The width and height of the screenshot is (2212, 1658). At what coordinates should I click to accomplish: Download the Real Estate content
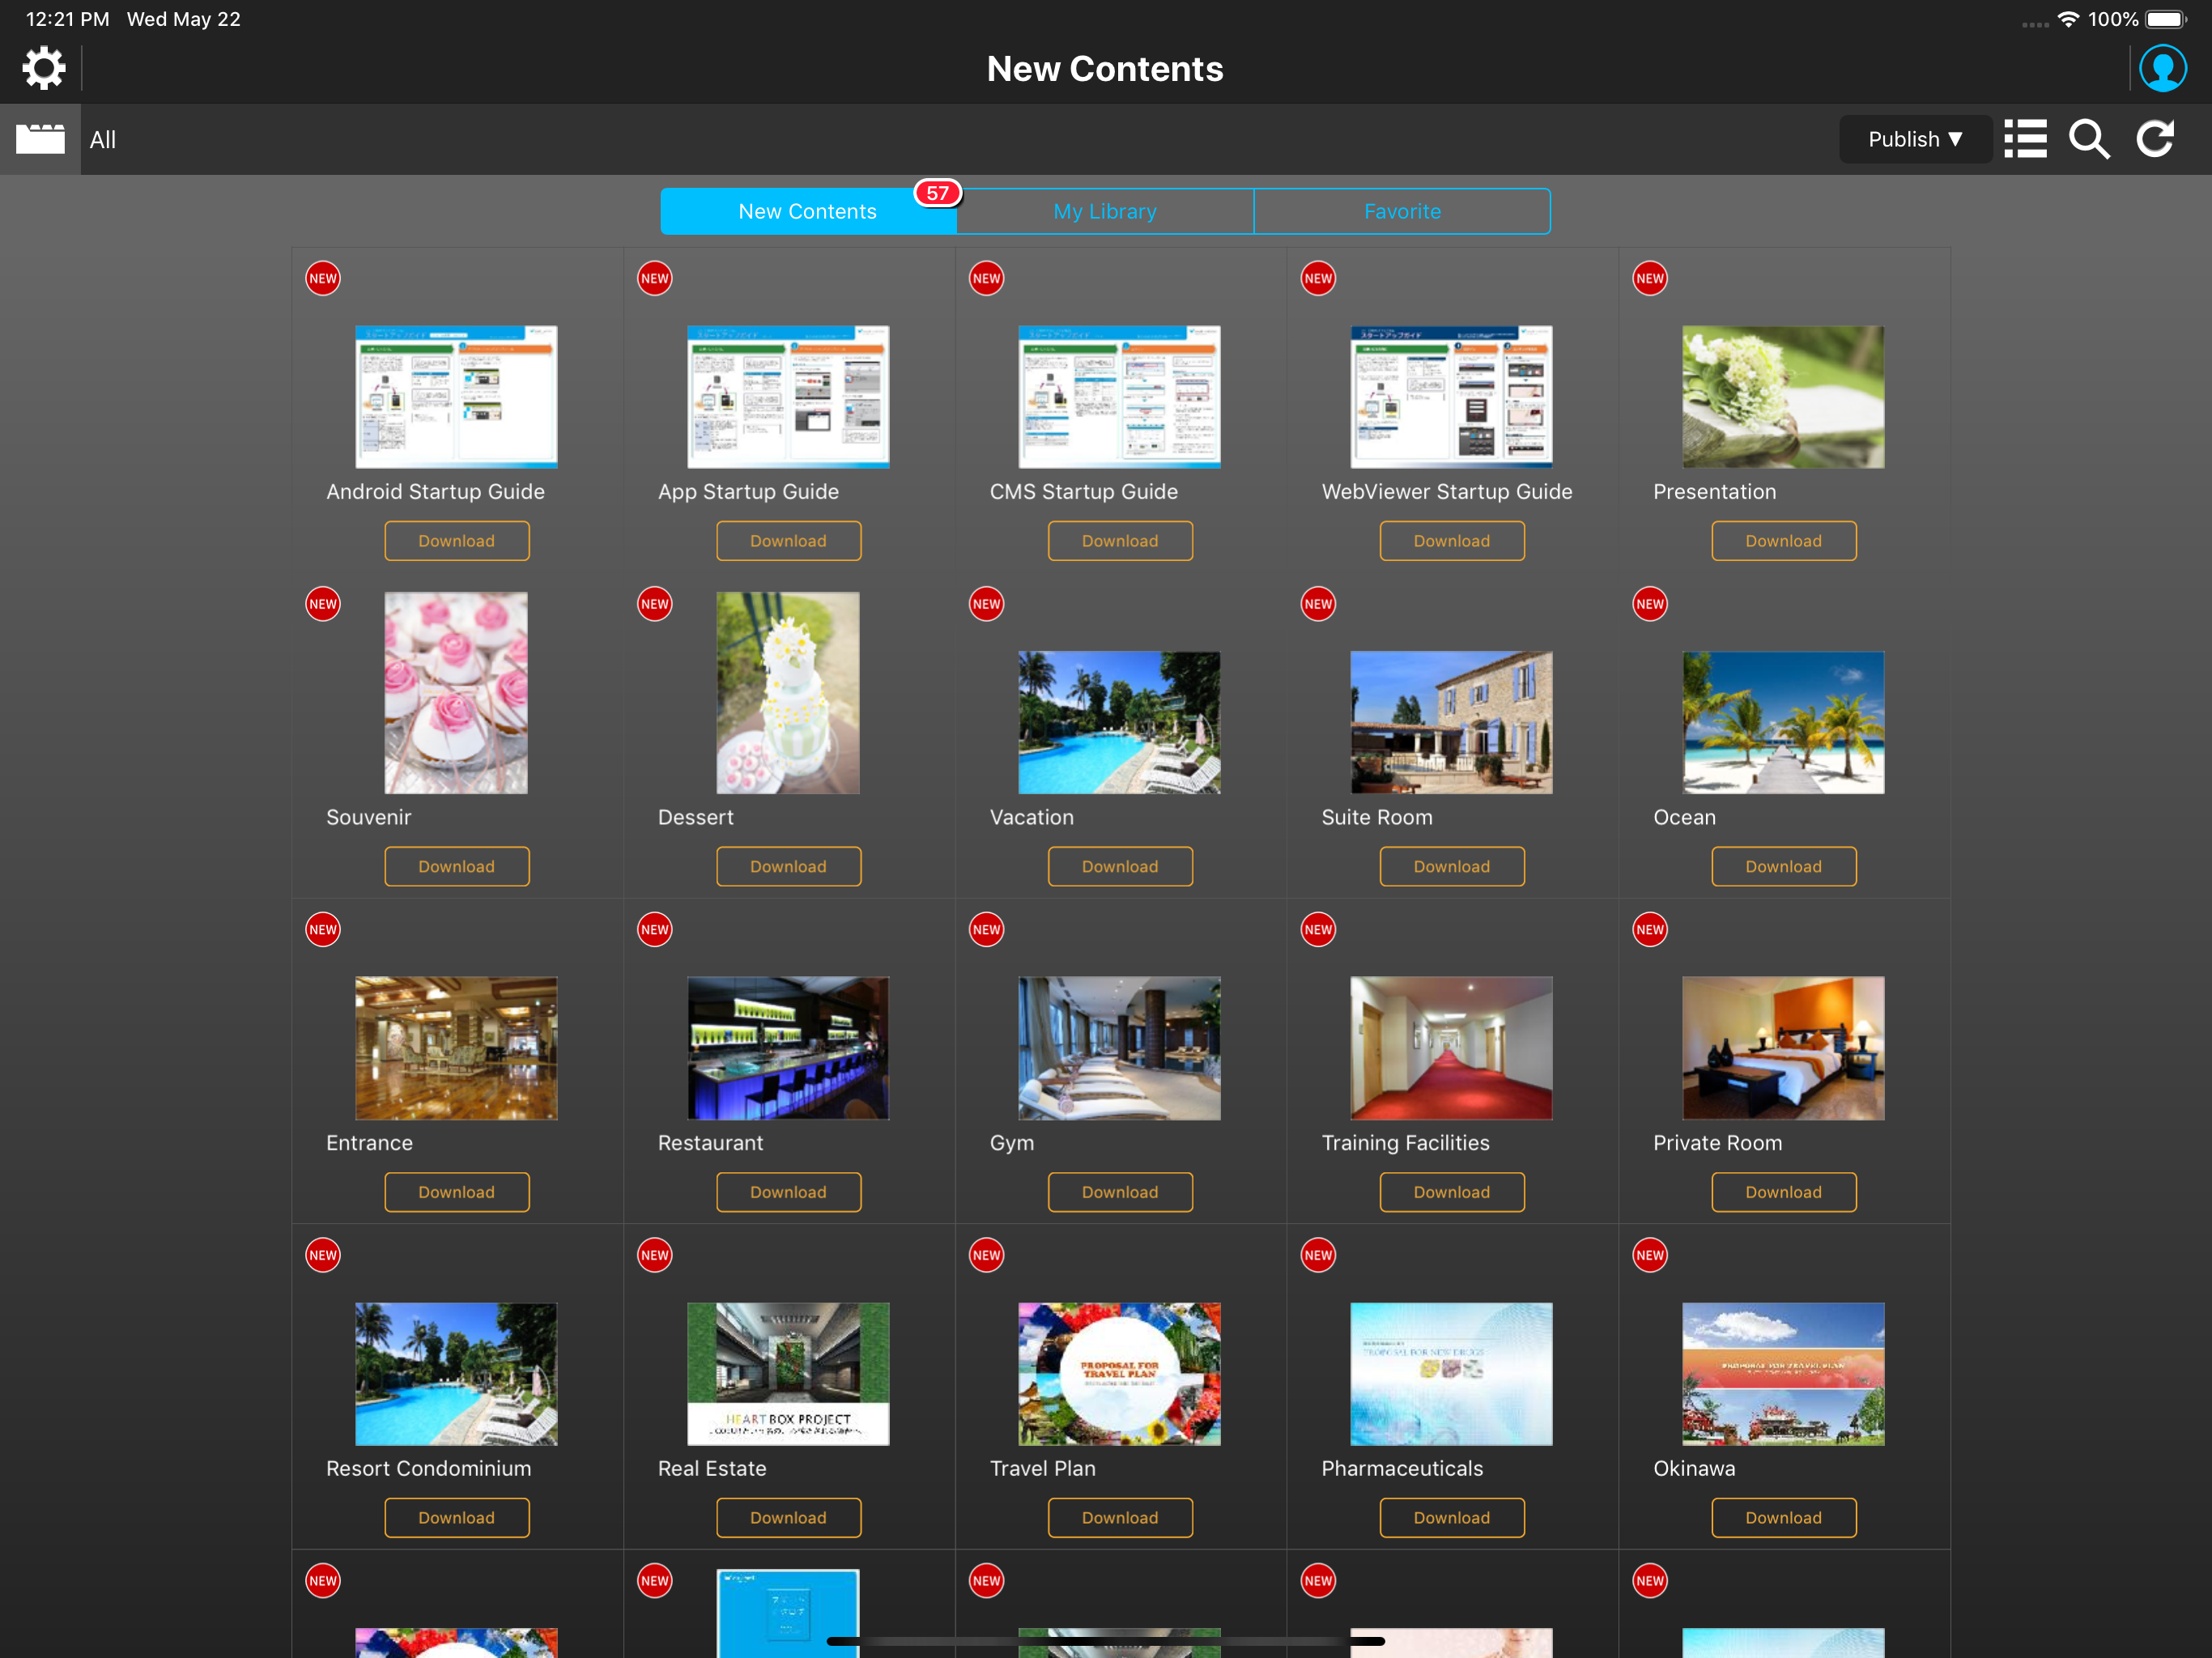(788, 1517)
